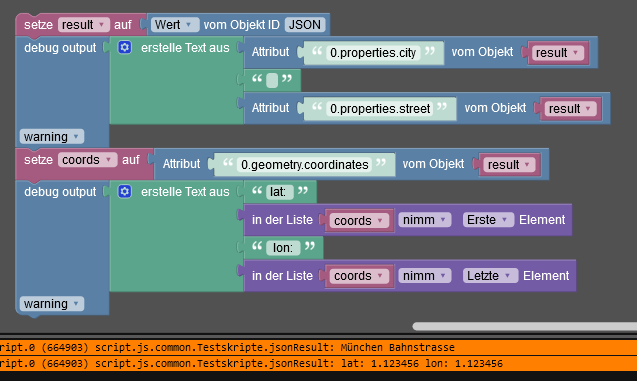637x381 pixels.
Task: Edit the 'lon:' text field
Action: coord(283,248)
